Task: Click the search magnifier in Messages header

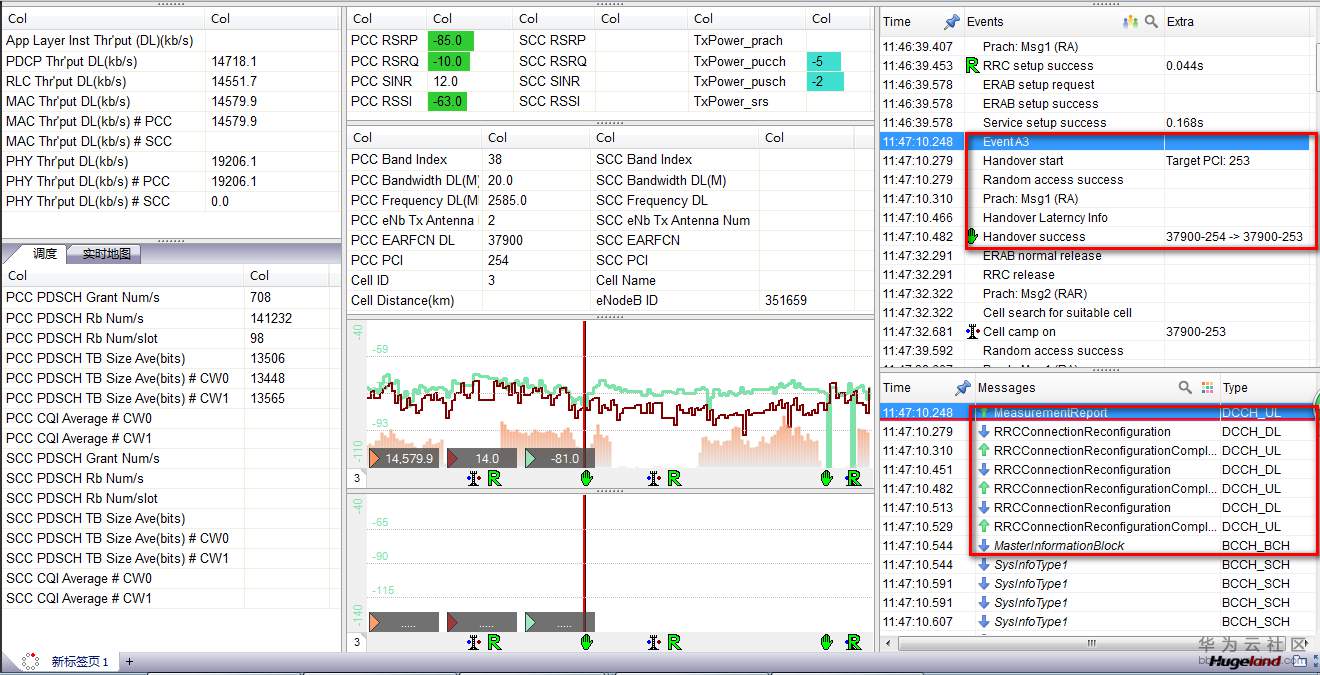Action: [1185, 387]
